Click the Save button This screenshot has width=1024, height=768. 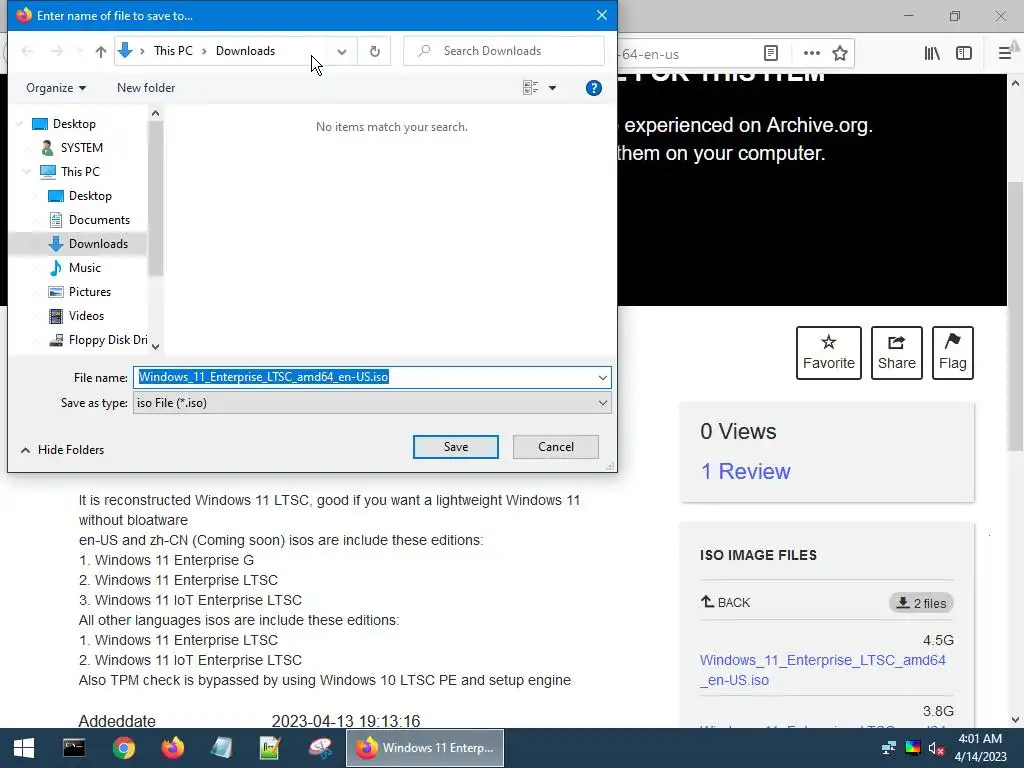click(455, 447)
